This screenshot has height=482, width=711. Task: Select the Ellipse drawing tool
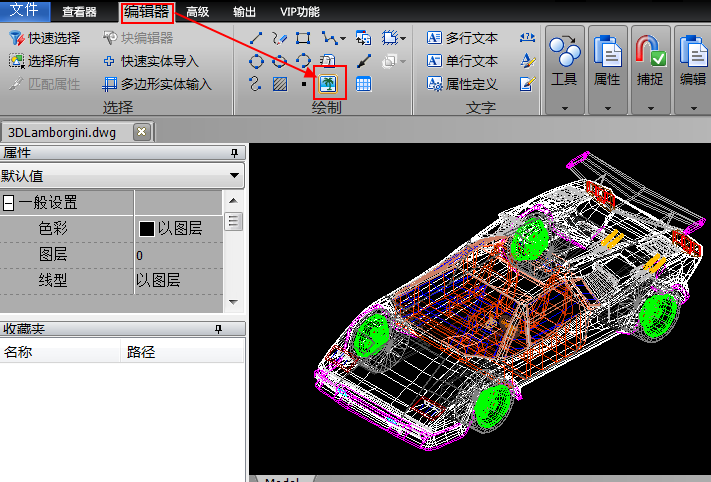[x=279, y=61]
